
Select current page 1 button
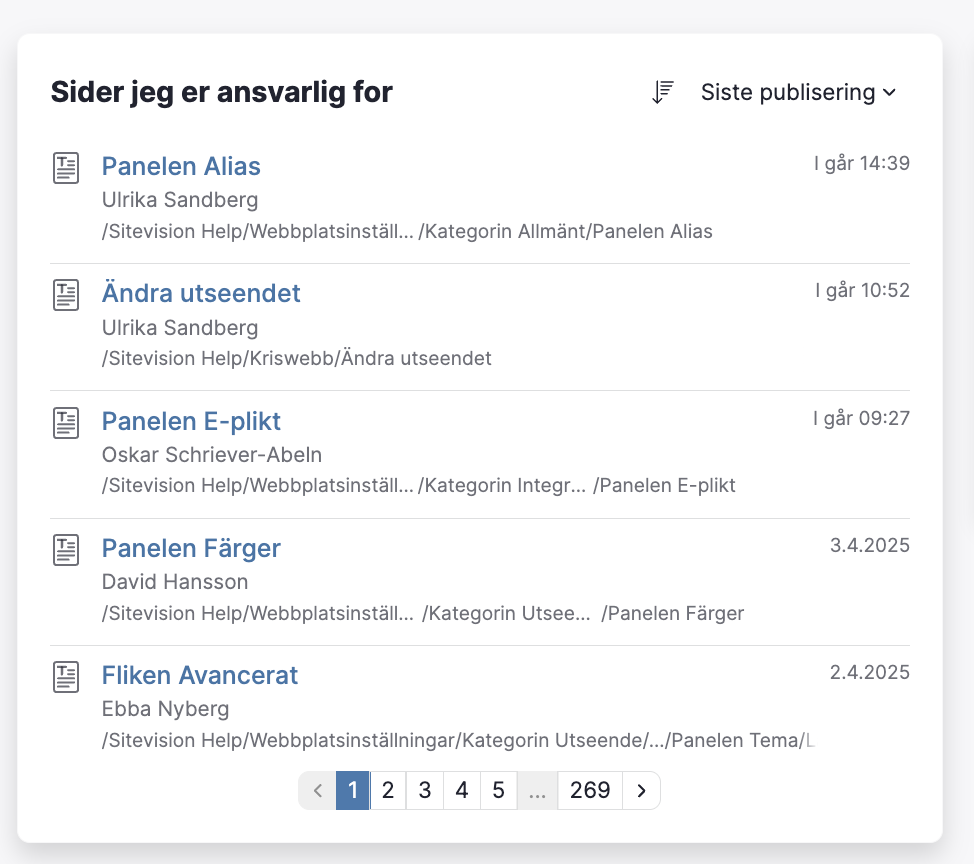353,790
